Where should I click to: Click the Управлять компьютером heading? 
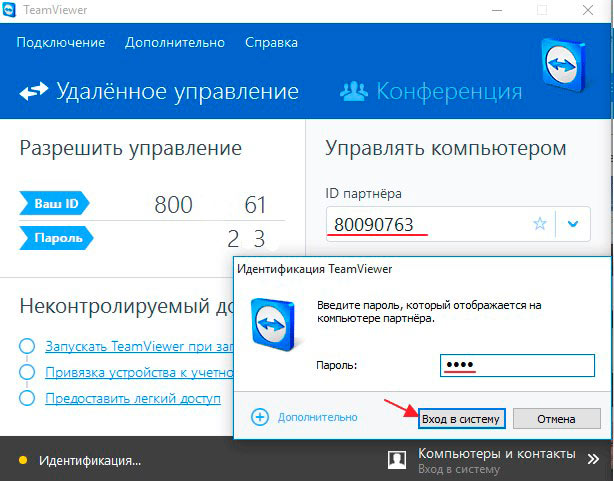click(446, 149)
